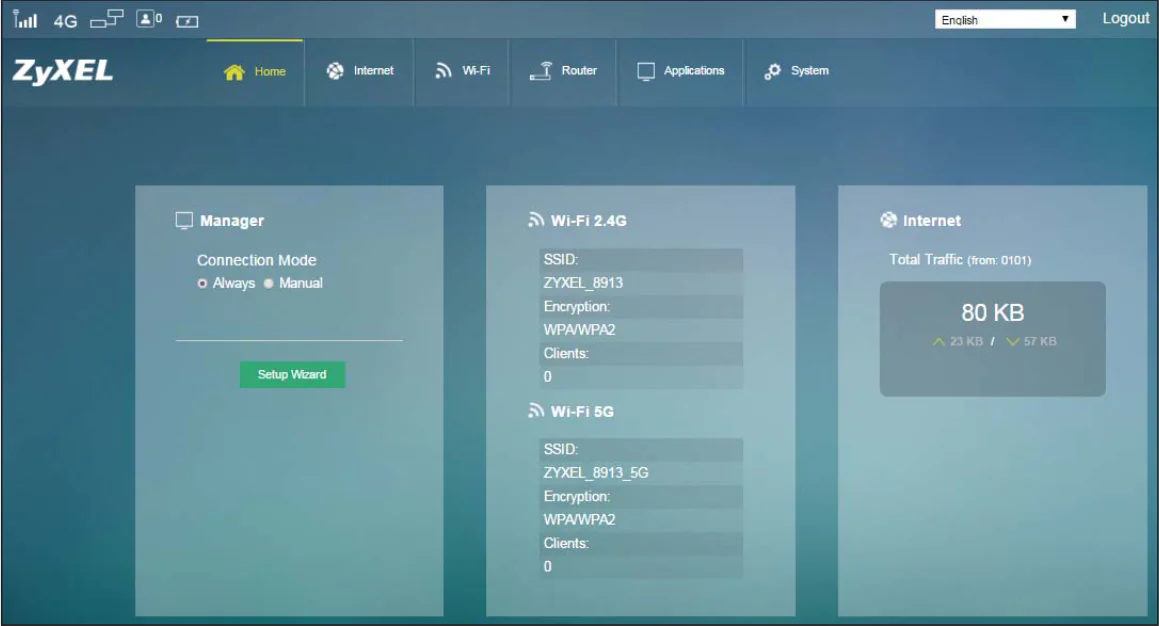Click the Manager panel monitor icon

(x=184, y=220)
